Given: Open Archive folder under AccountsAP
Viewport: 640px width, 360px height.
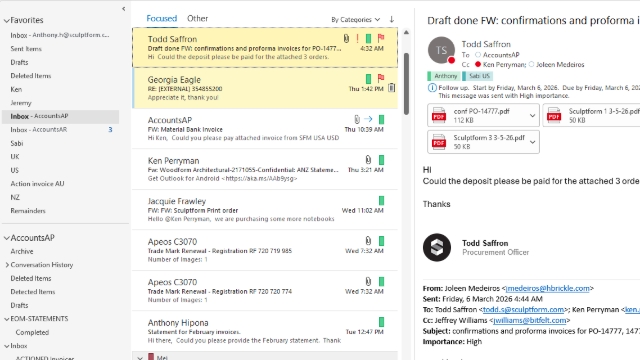Looking at the screenshot, I should tap(22, 251).
